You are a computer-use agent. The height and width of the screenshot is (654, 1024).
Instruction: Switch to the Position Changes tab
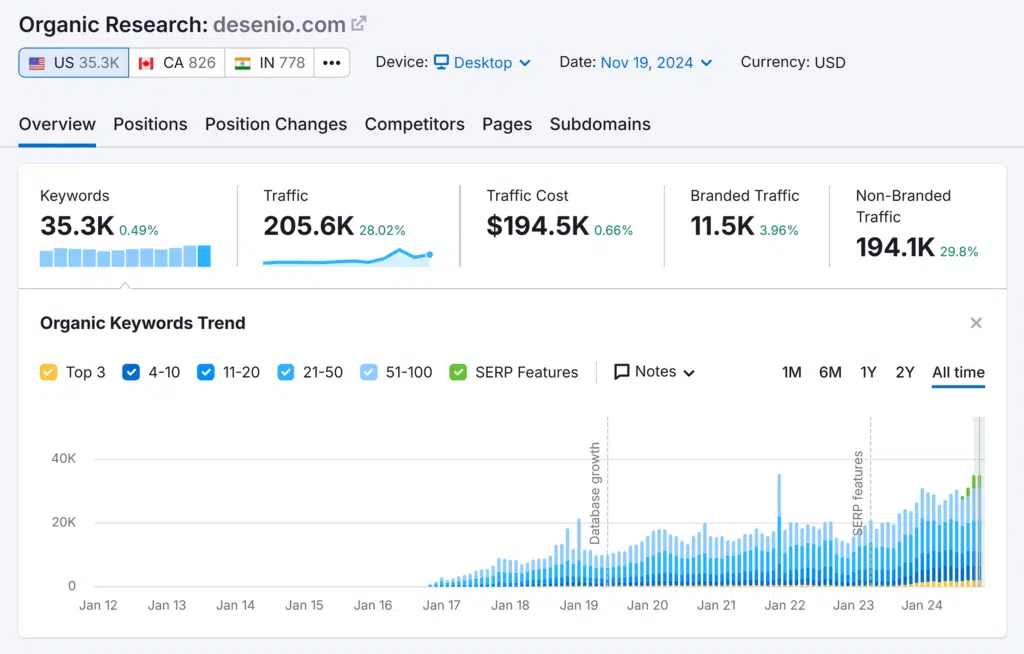click(x=276, y=124)
